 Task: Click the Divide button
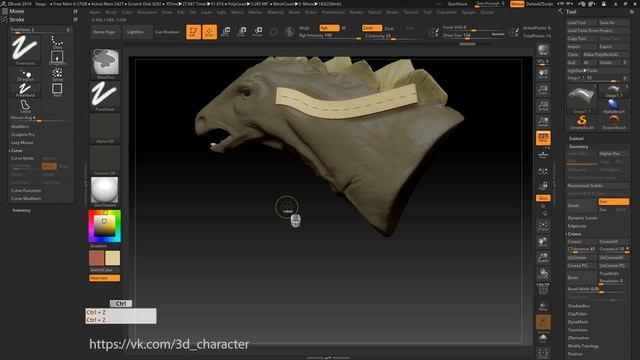point(582,206)
